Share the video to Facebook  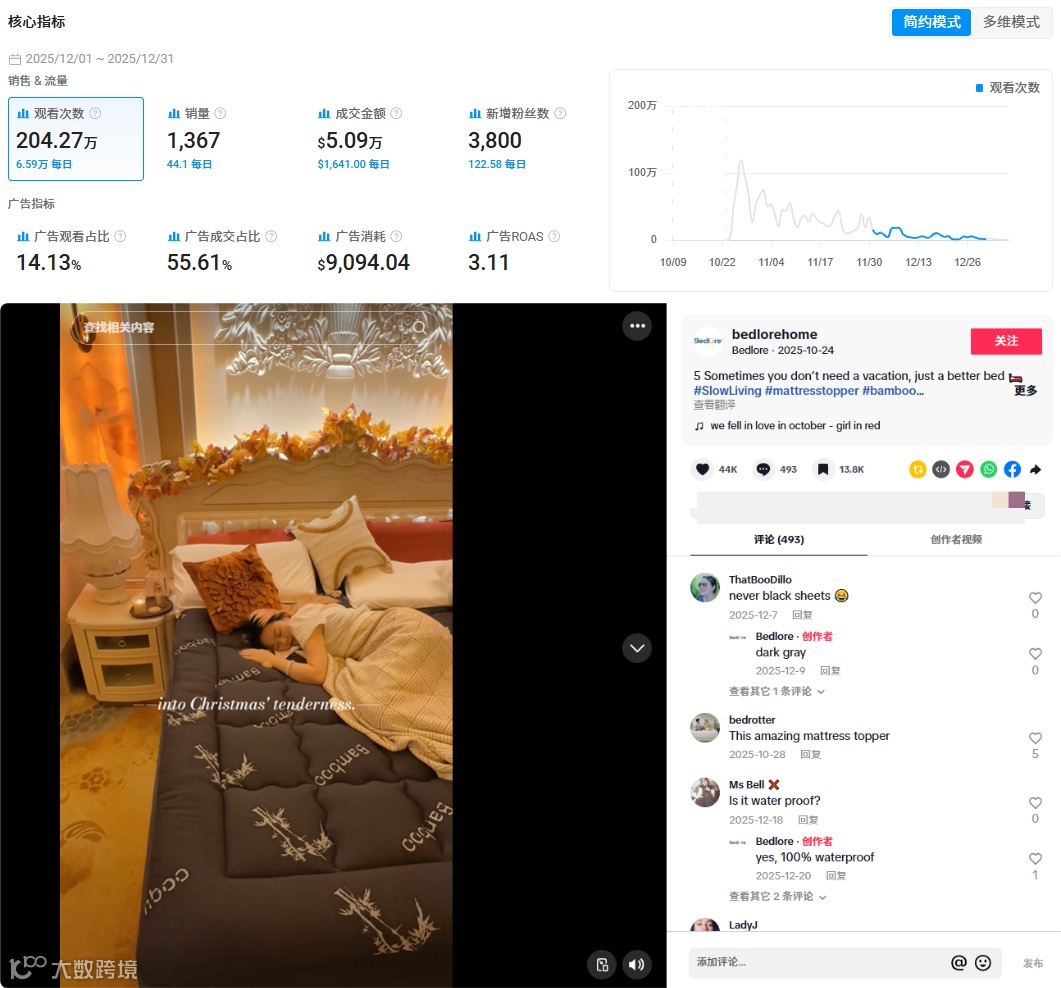(1012, 469)
